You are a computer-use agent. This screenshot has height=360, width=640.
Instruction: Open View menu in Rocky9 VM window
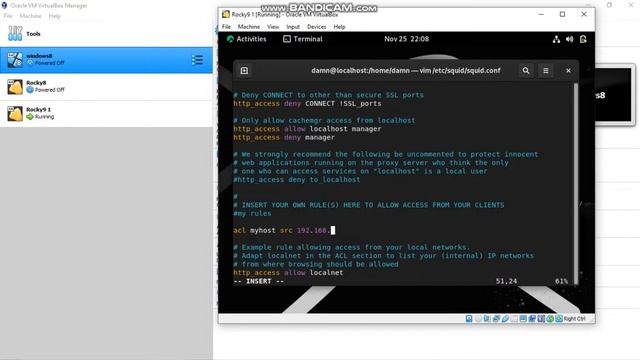[273, 27]
